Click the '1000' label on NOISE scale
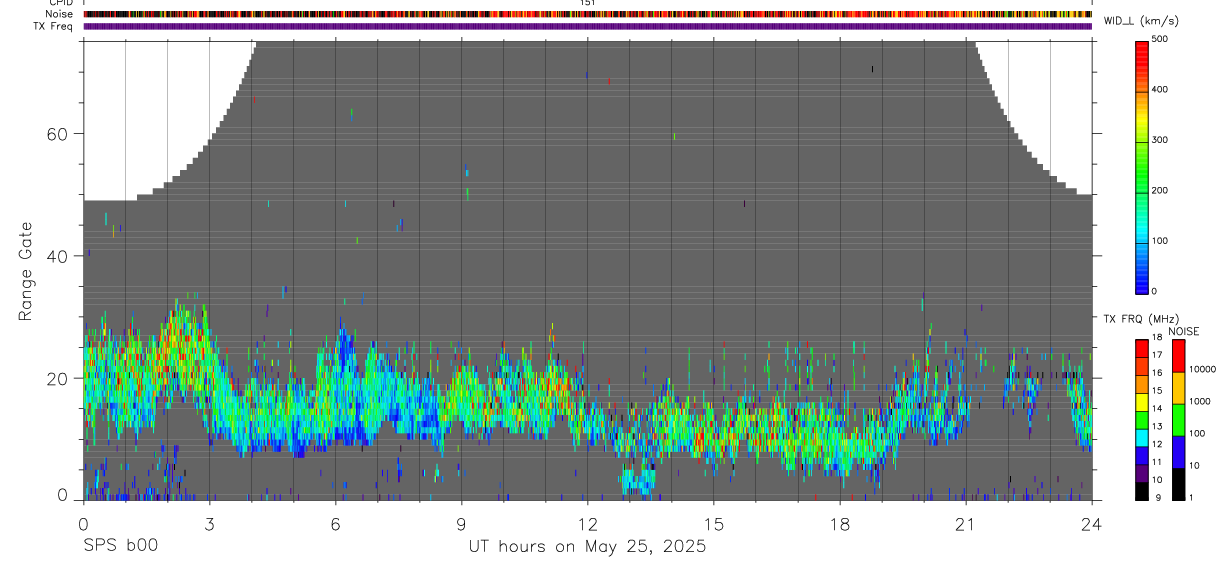This screenshot has width=1228, height=567. pos(1200,401)
